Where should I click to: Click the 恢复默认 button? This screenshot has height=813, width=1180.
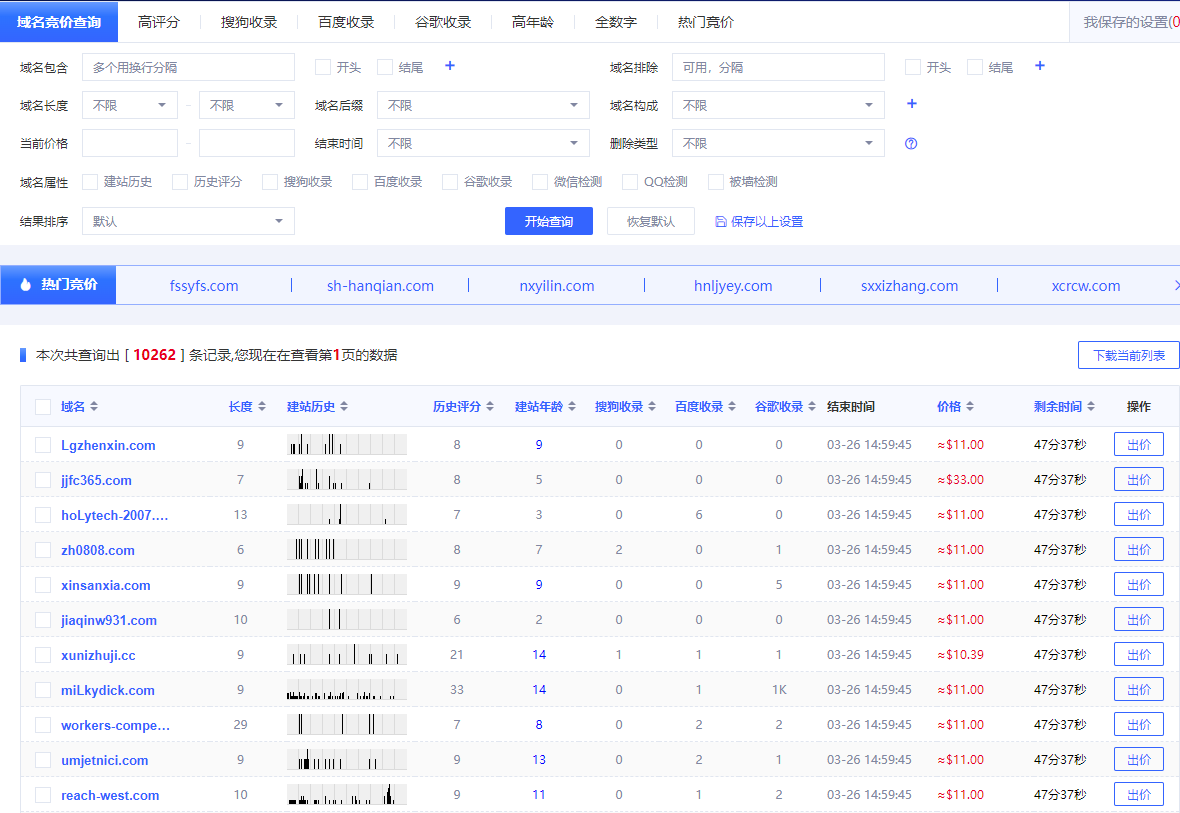tap(651, 221)
